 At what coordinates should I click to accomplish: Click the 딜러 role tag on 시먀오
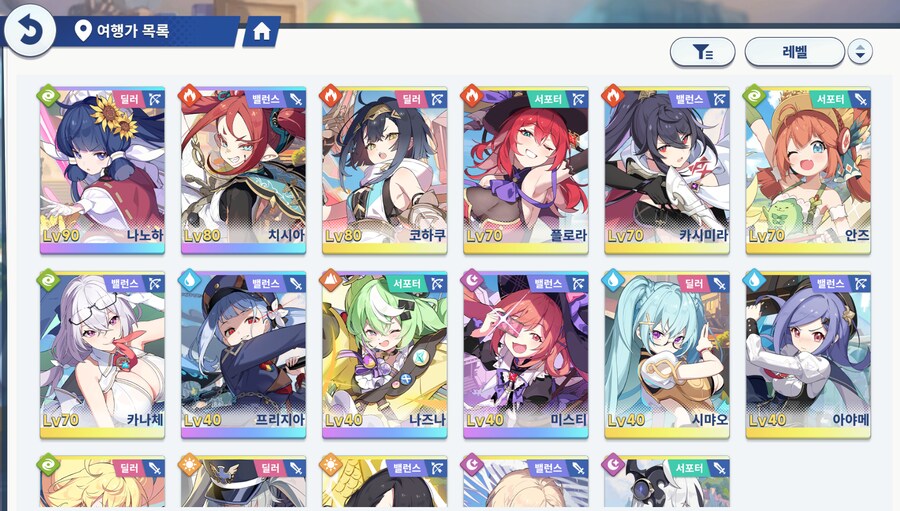[x=693, y=284]
